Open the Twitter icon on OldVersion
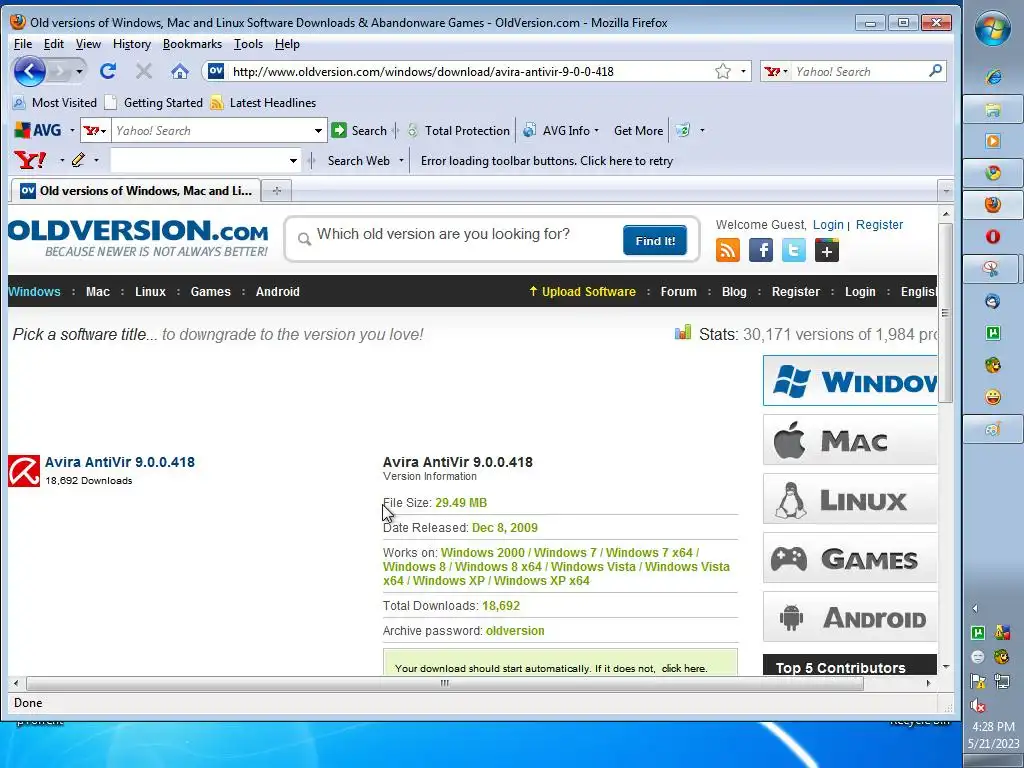This screenshot has width=1024, height=768. [793, 250]
